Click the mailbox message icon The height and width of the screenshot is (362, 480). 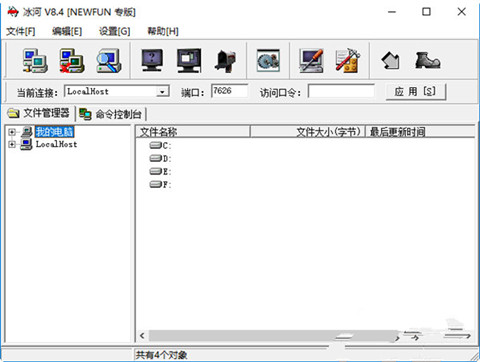[x=225, y=61]
